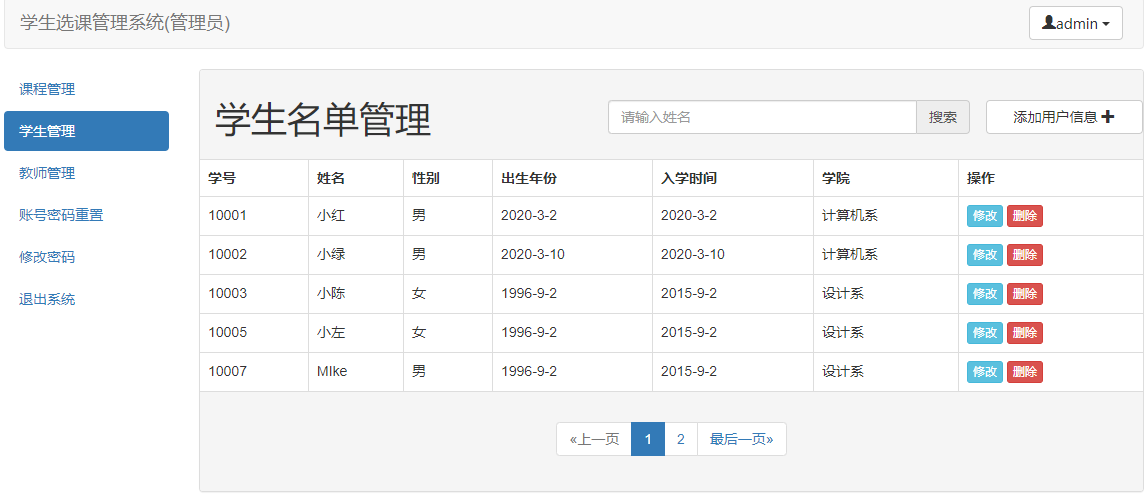Click 删除 for student 10001
The height and width of the screenshot is (494, 1144).
point(1025,216)
